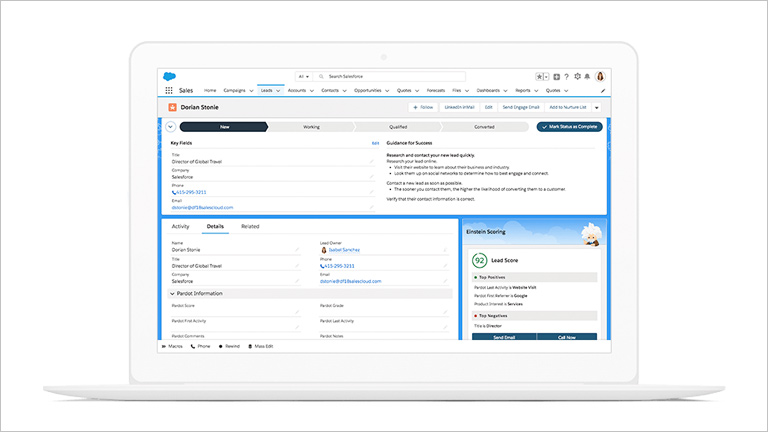
Task: Click phone number in Key Fields
Action: click(x=189, y=192)
